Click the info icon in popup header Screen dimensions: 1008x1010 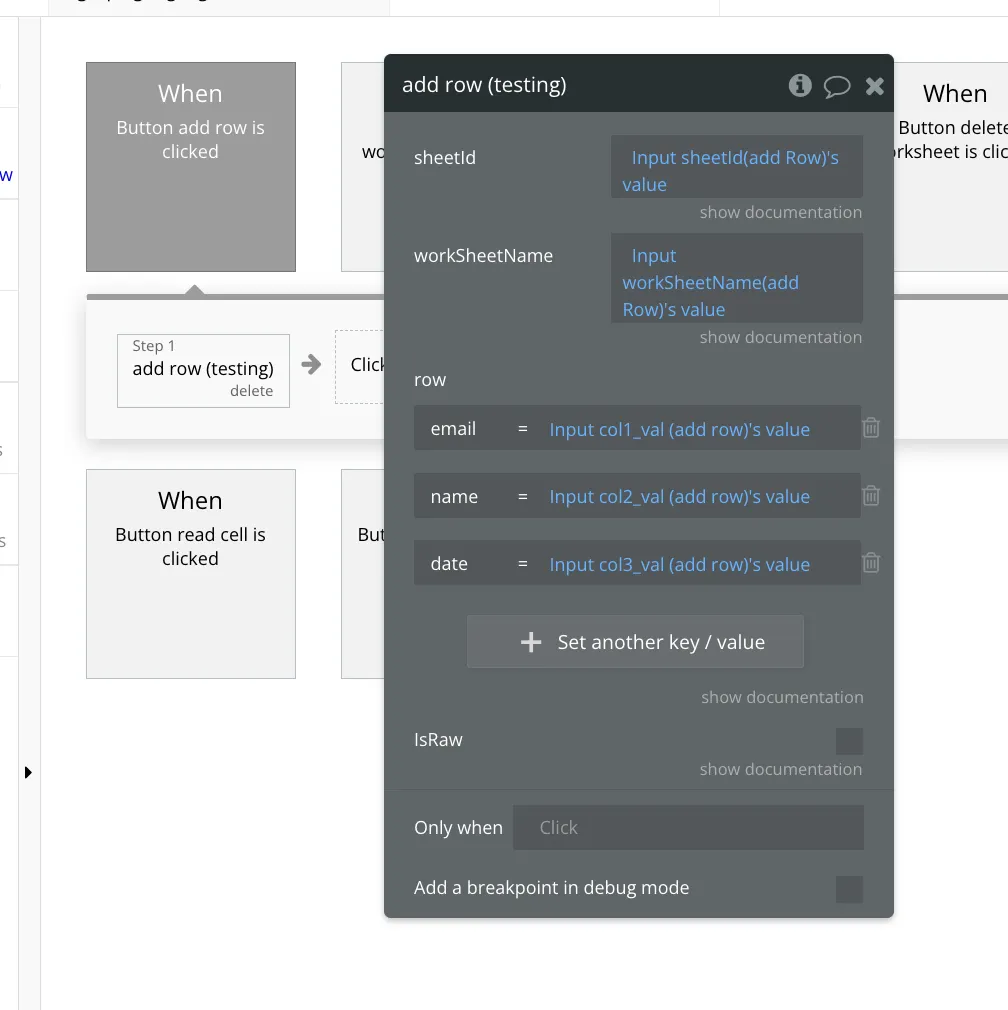click(799, 85)
